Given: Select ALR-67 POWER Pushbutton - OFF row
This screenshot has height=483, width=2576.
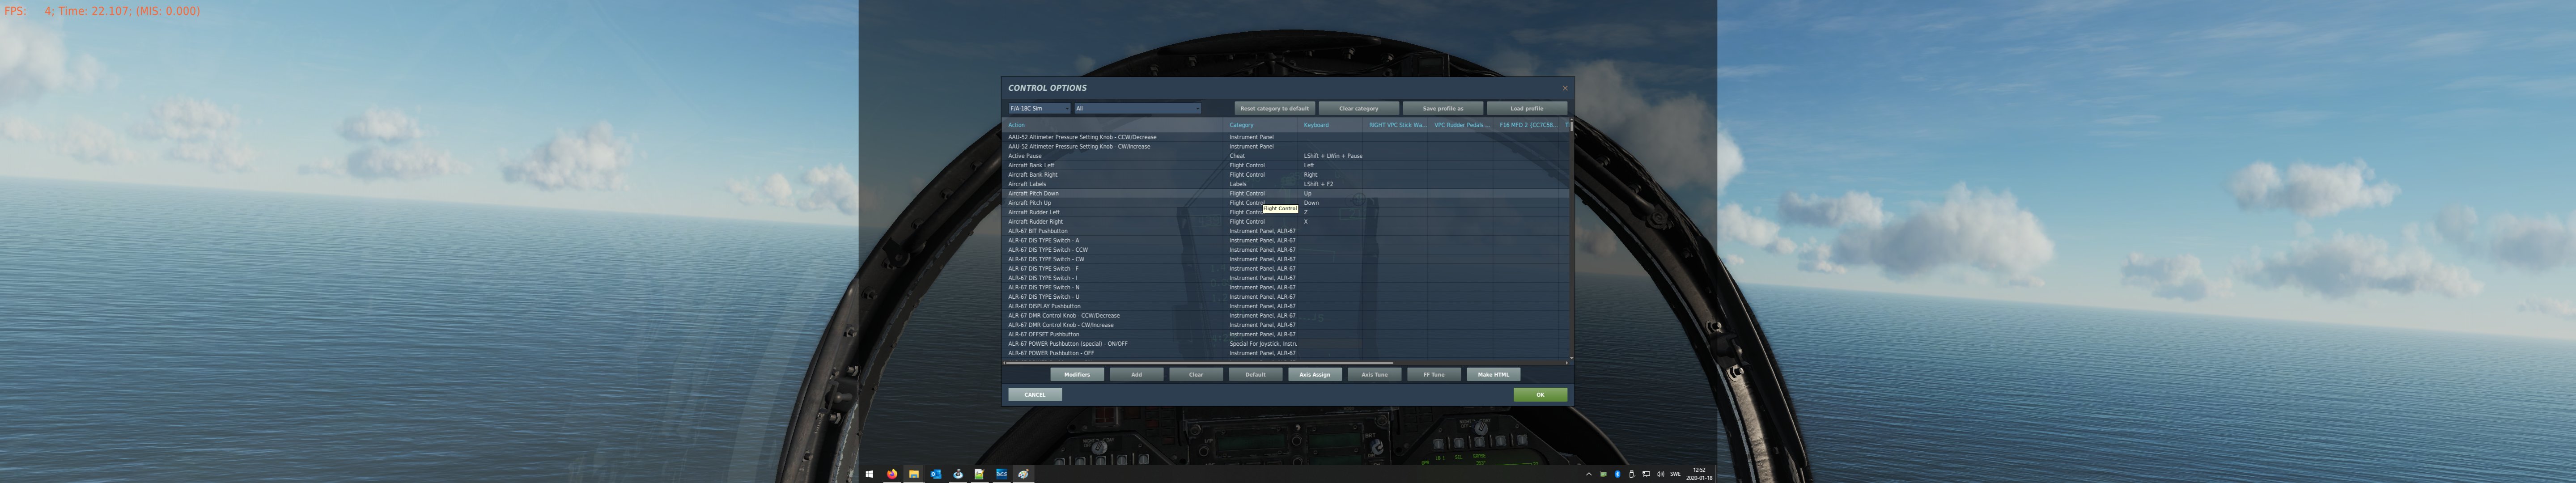Looking at the screenshot, I should pyautogui.click(x=1284, y=353).
